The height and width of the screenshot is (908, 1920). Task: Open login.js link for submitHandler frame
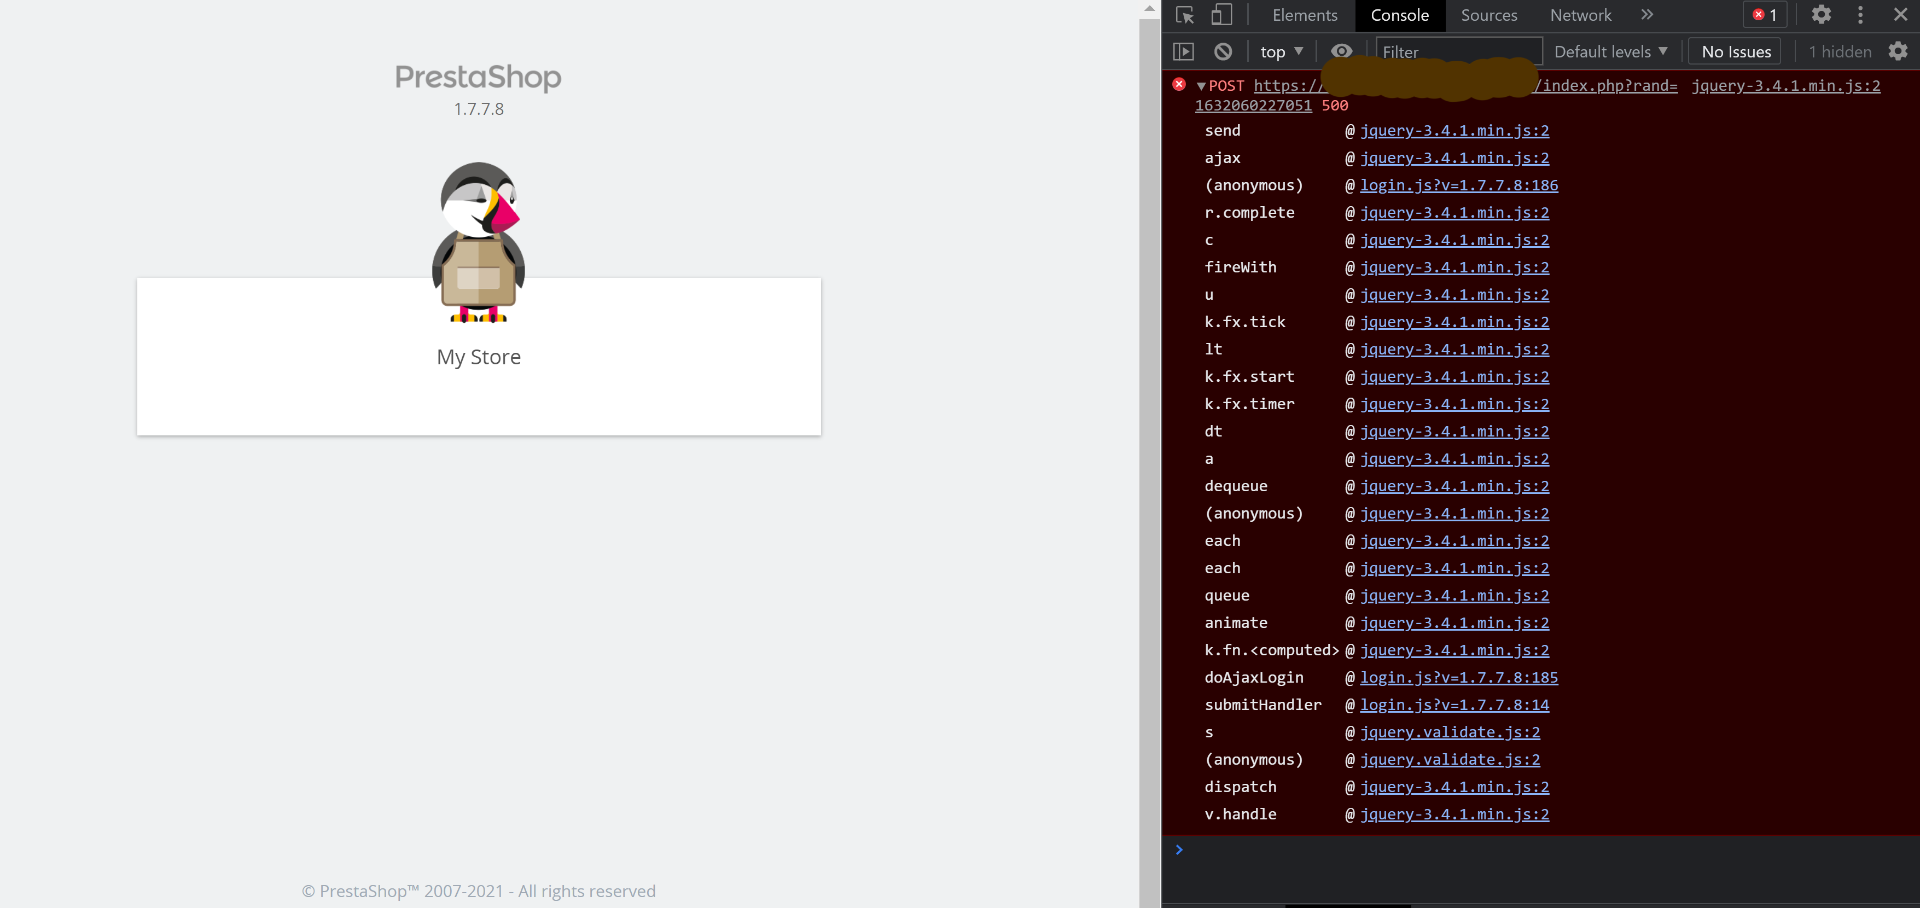tap(1454, 705)
